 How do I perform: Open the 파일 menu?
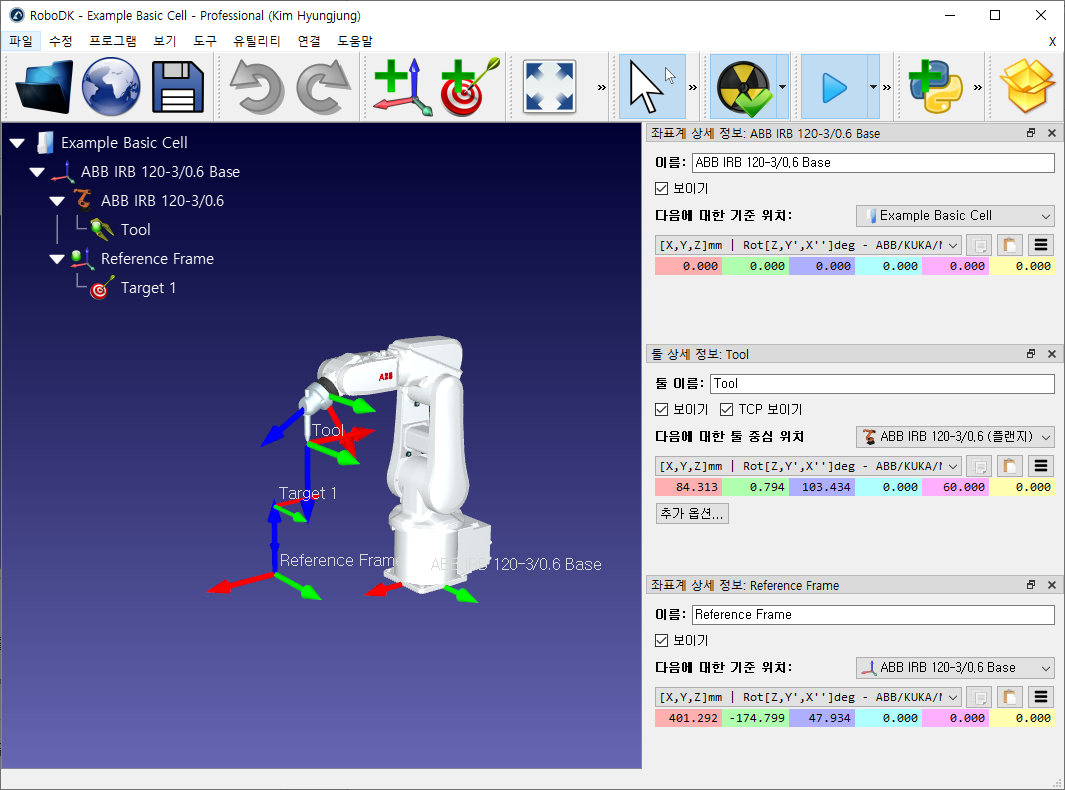(x=21, y=41)
